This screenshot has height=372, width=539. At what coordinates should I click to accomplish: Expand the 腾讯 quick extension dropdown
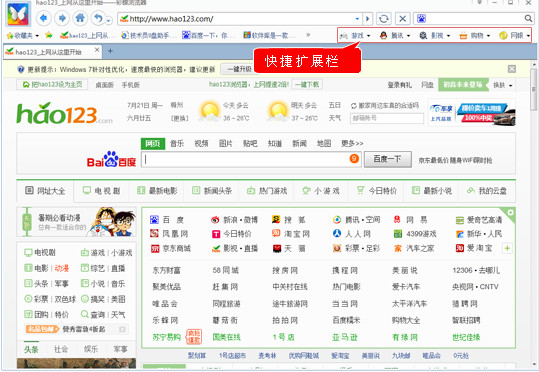coord(408,35)
